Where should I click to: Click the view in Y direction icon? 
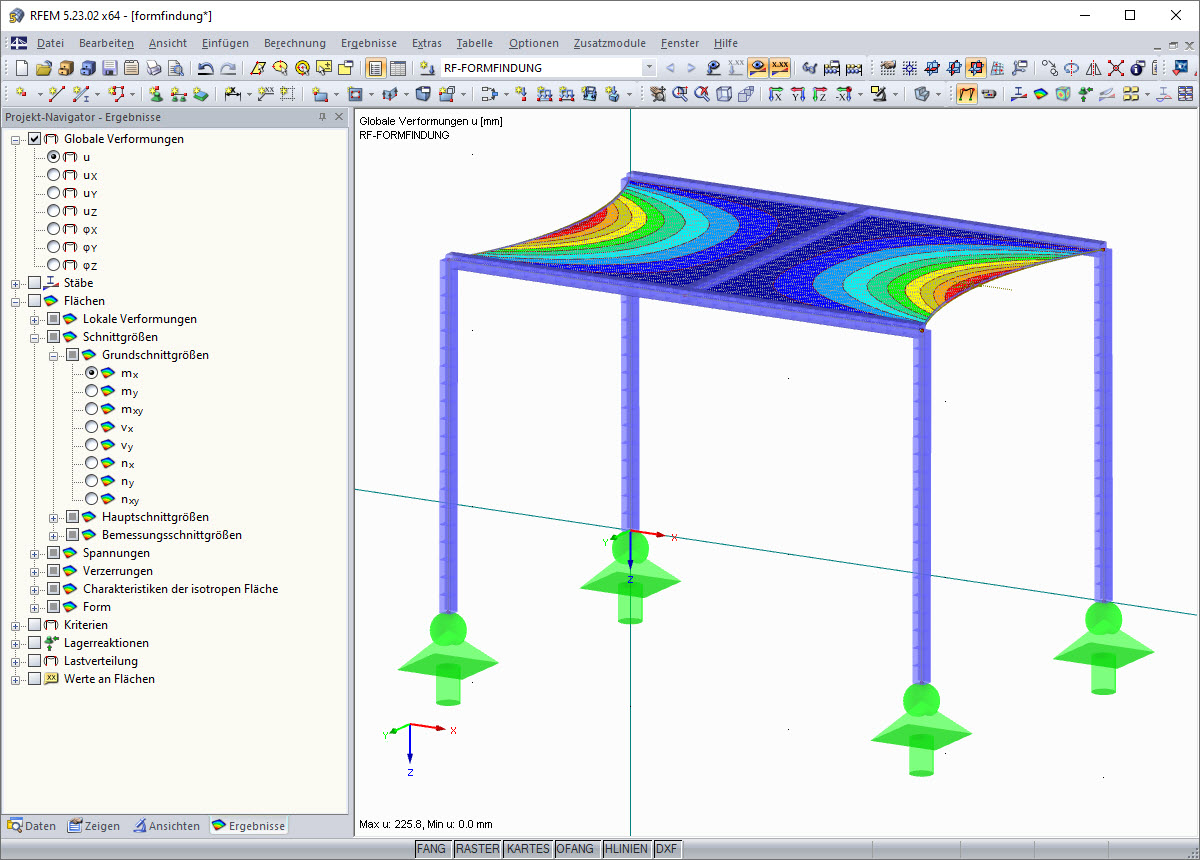click(x=797, y=94)
